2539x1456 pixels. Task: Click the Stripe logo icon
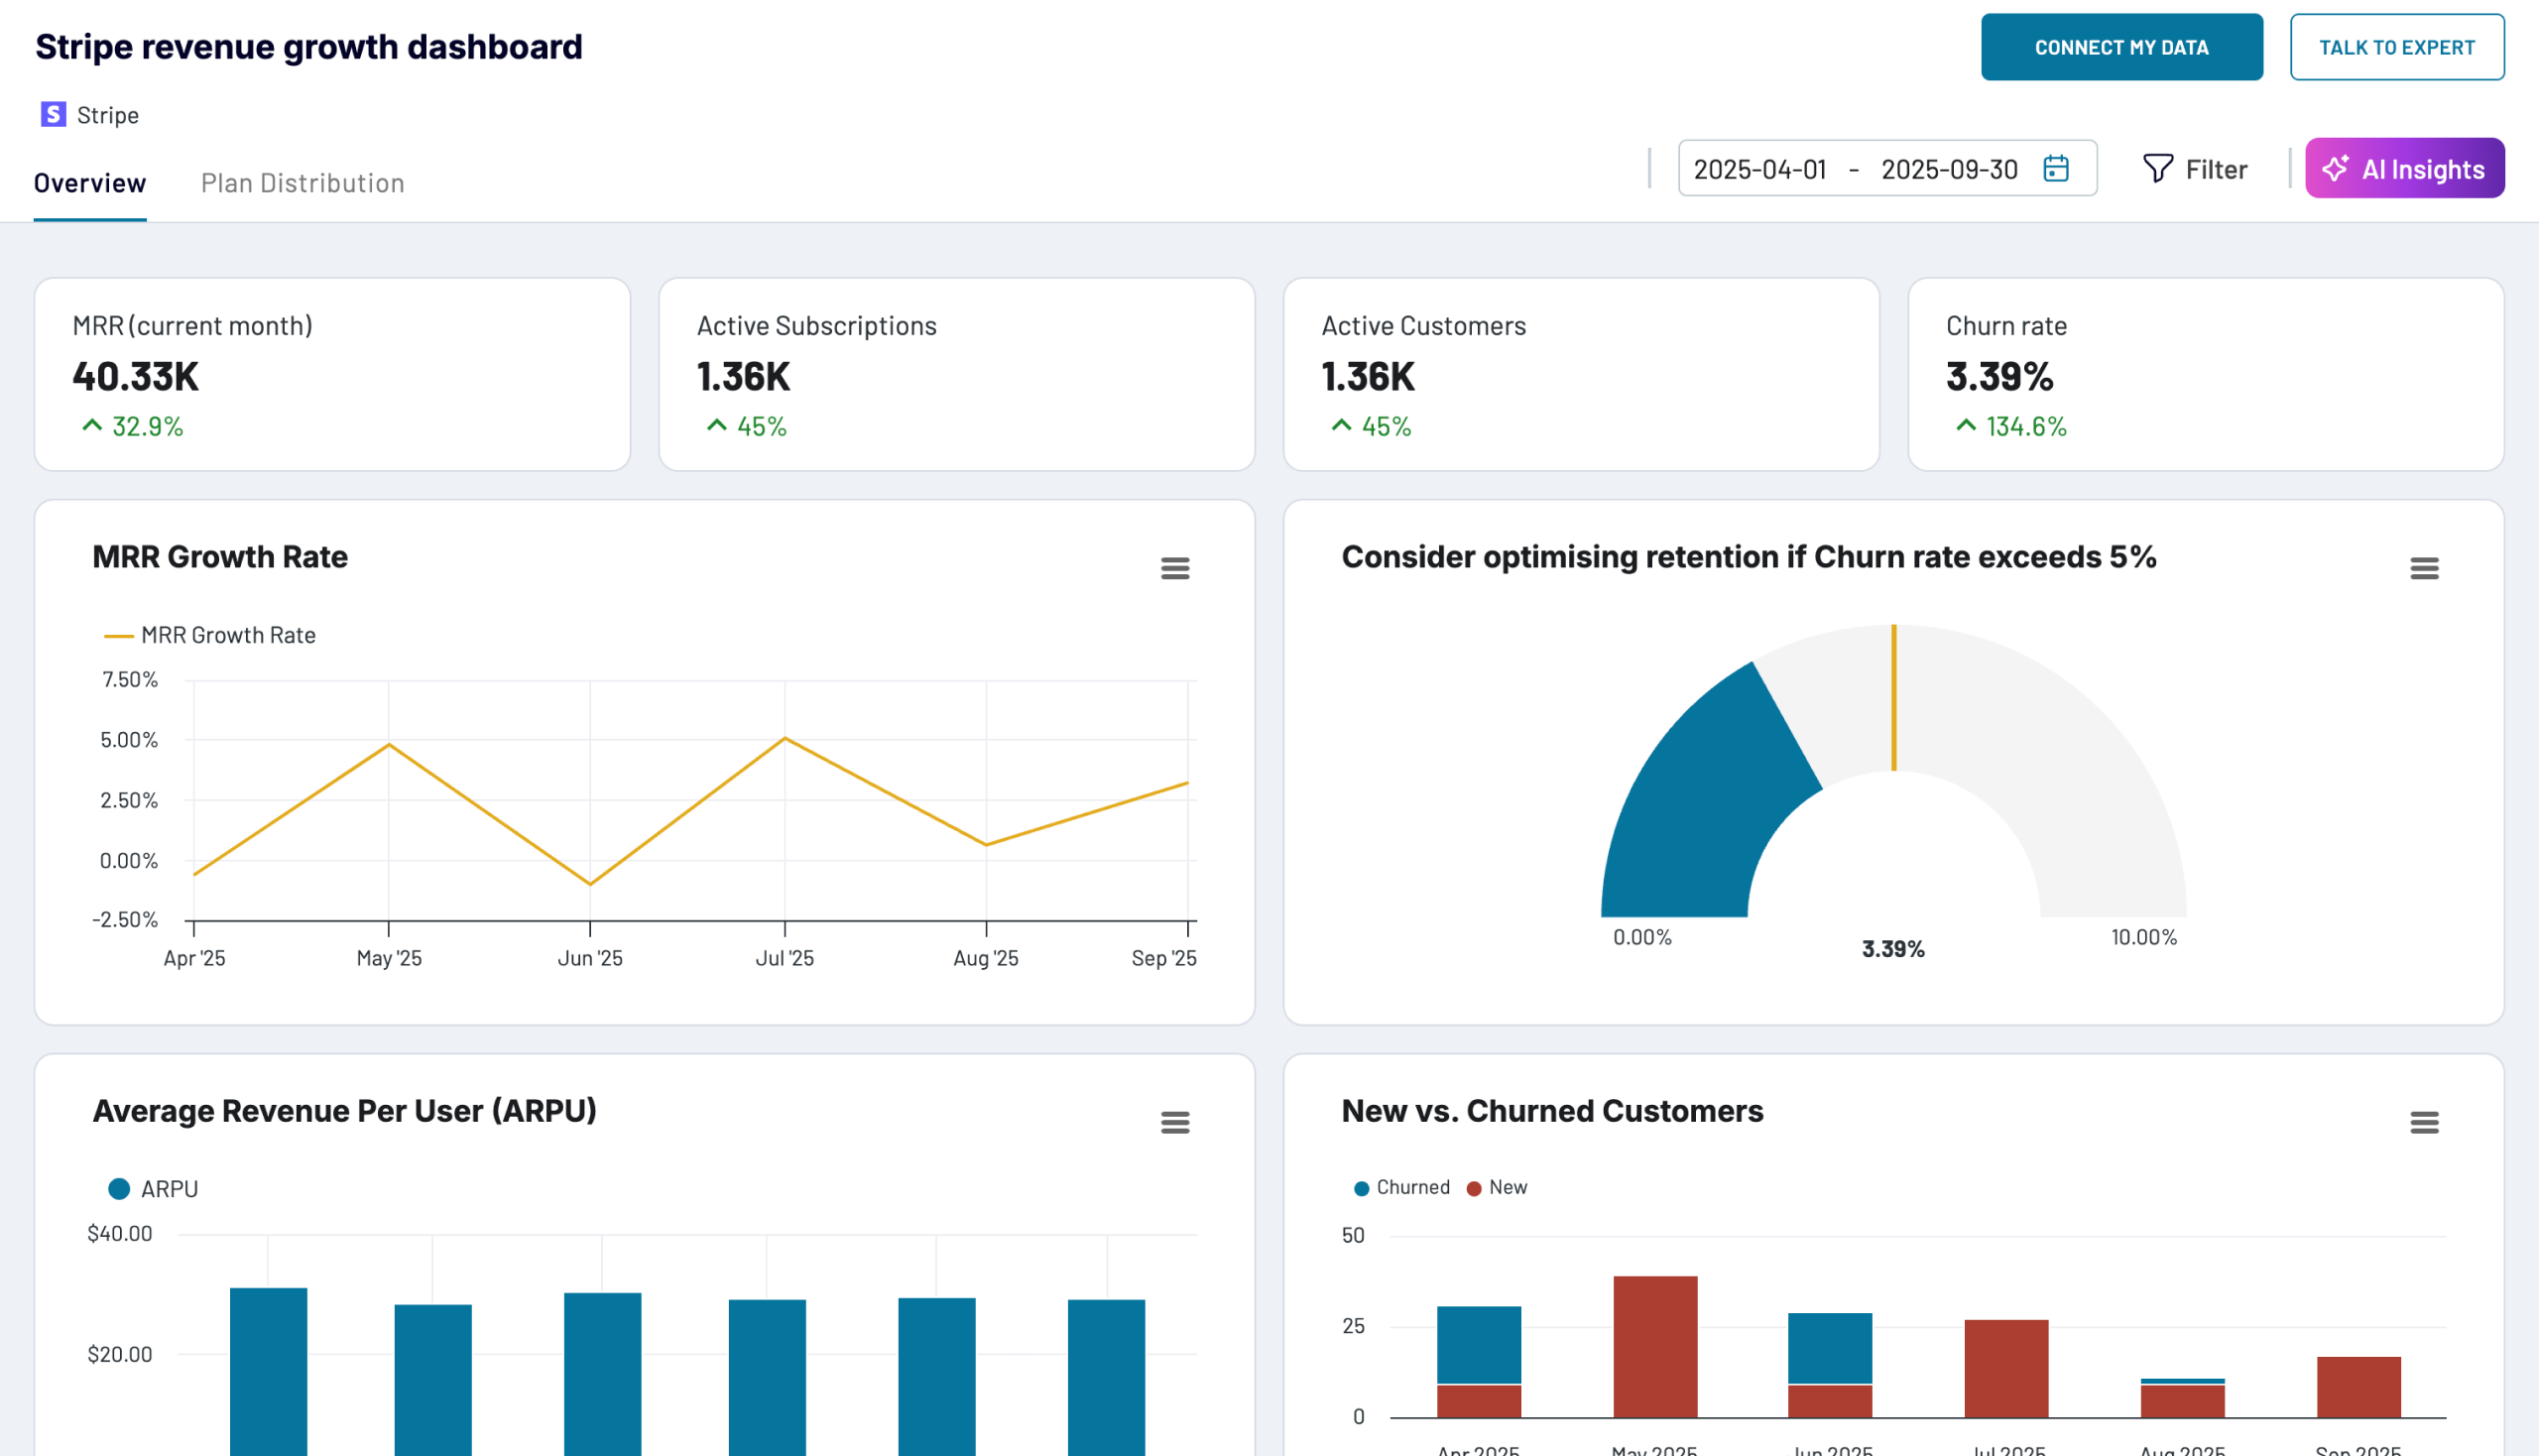(53, 114)
